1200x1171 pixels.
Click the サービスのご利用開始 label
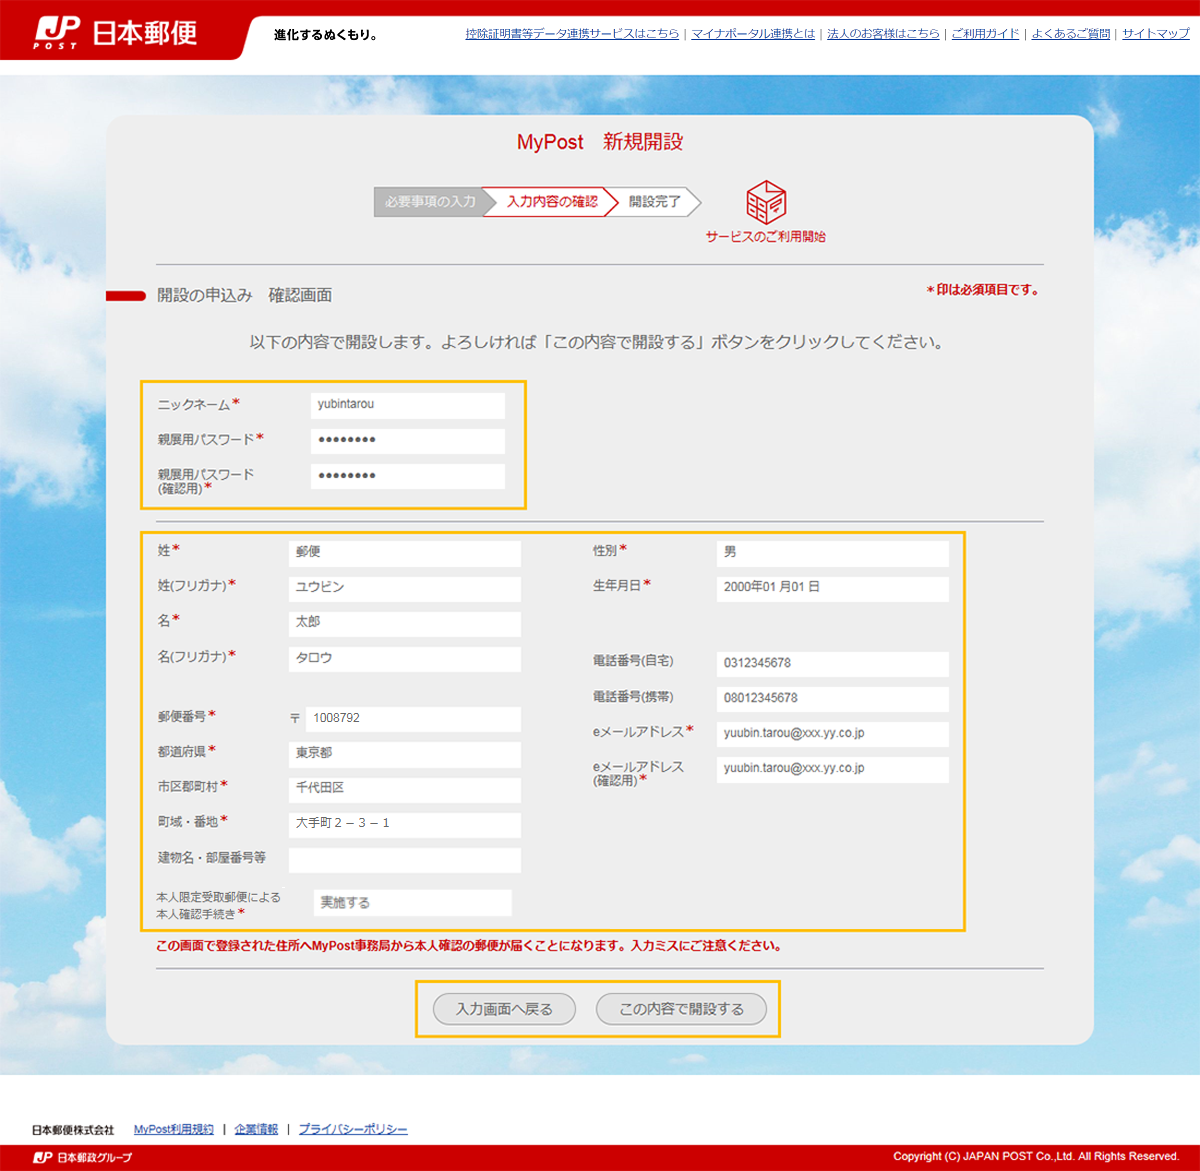(766, 237)
